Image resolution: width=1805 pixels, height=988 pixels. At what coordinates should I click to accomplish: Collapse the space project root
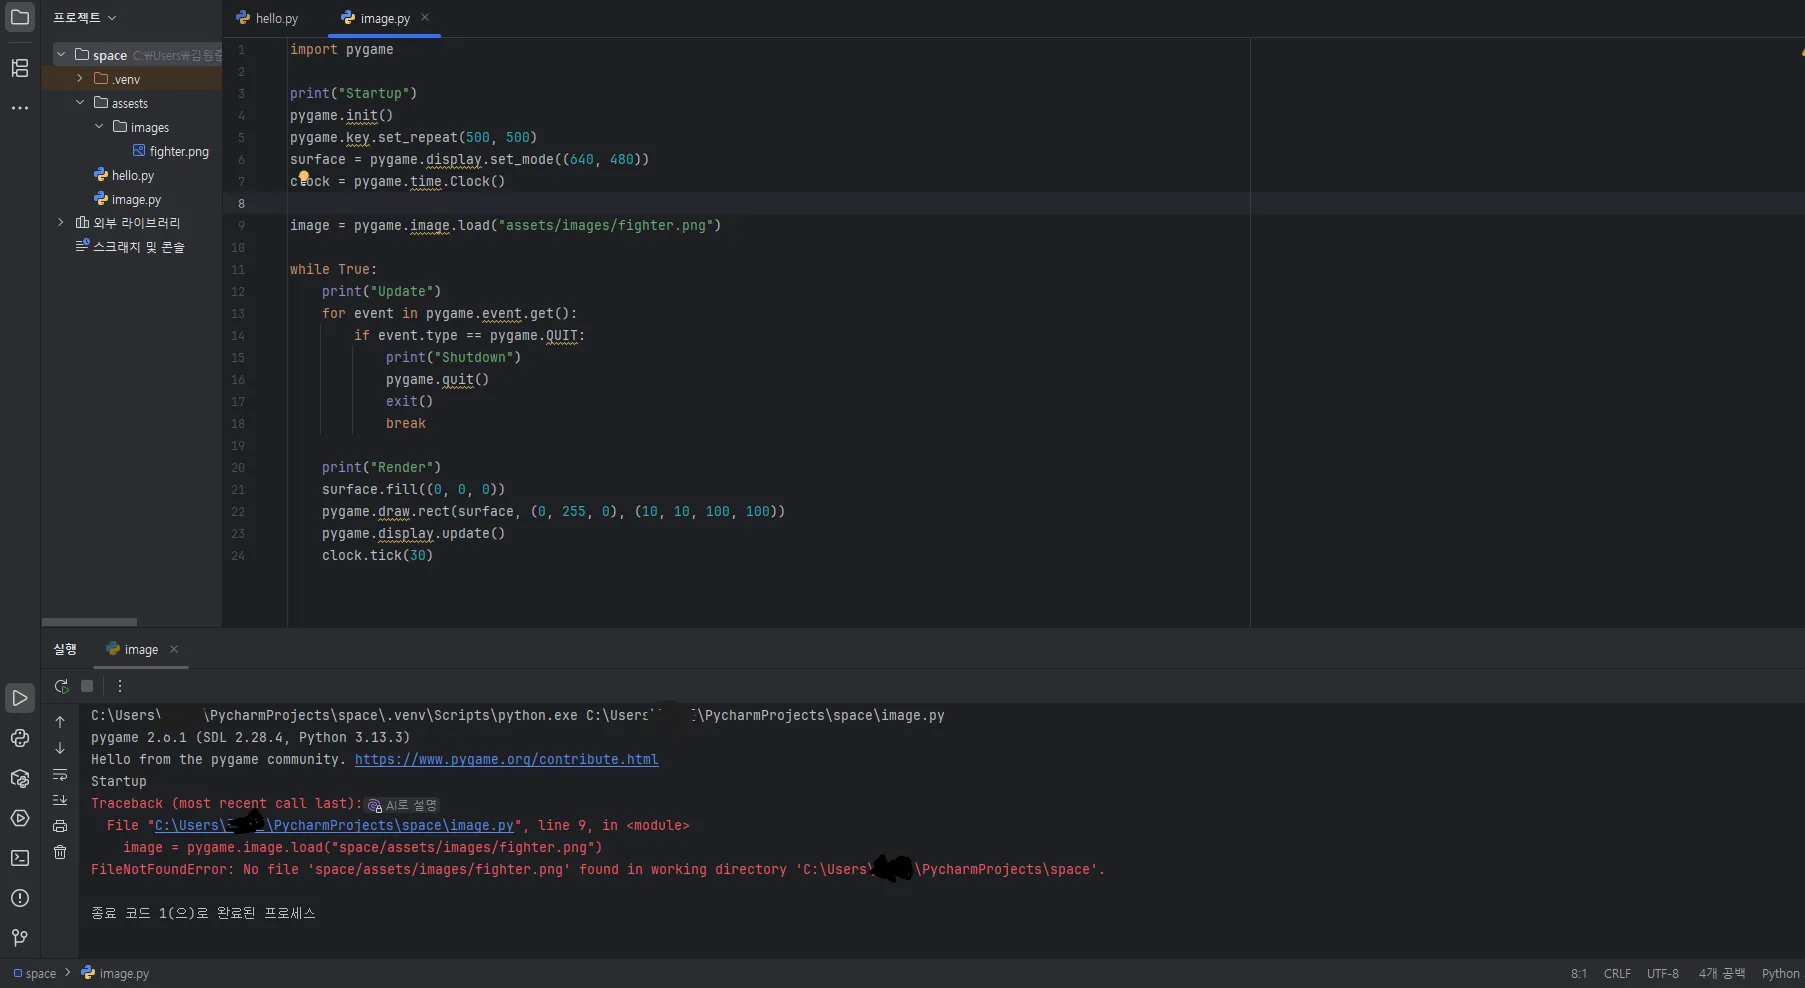[x=61, y=55]
